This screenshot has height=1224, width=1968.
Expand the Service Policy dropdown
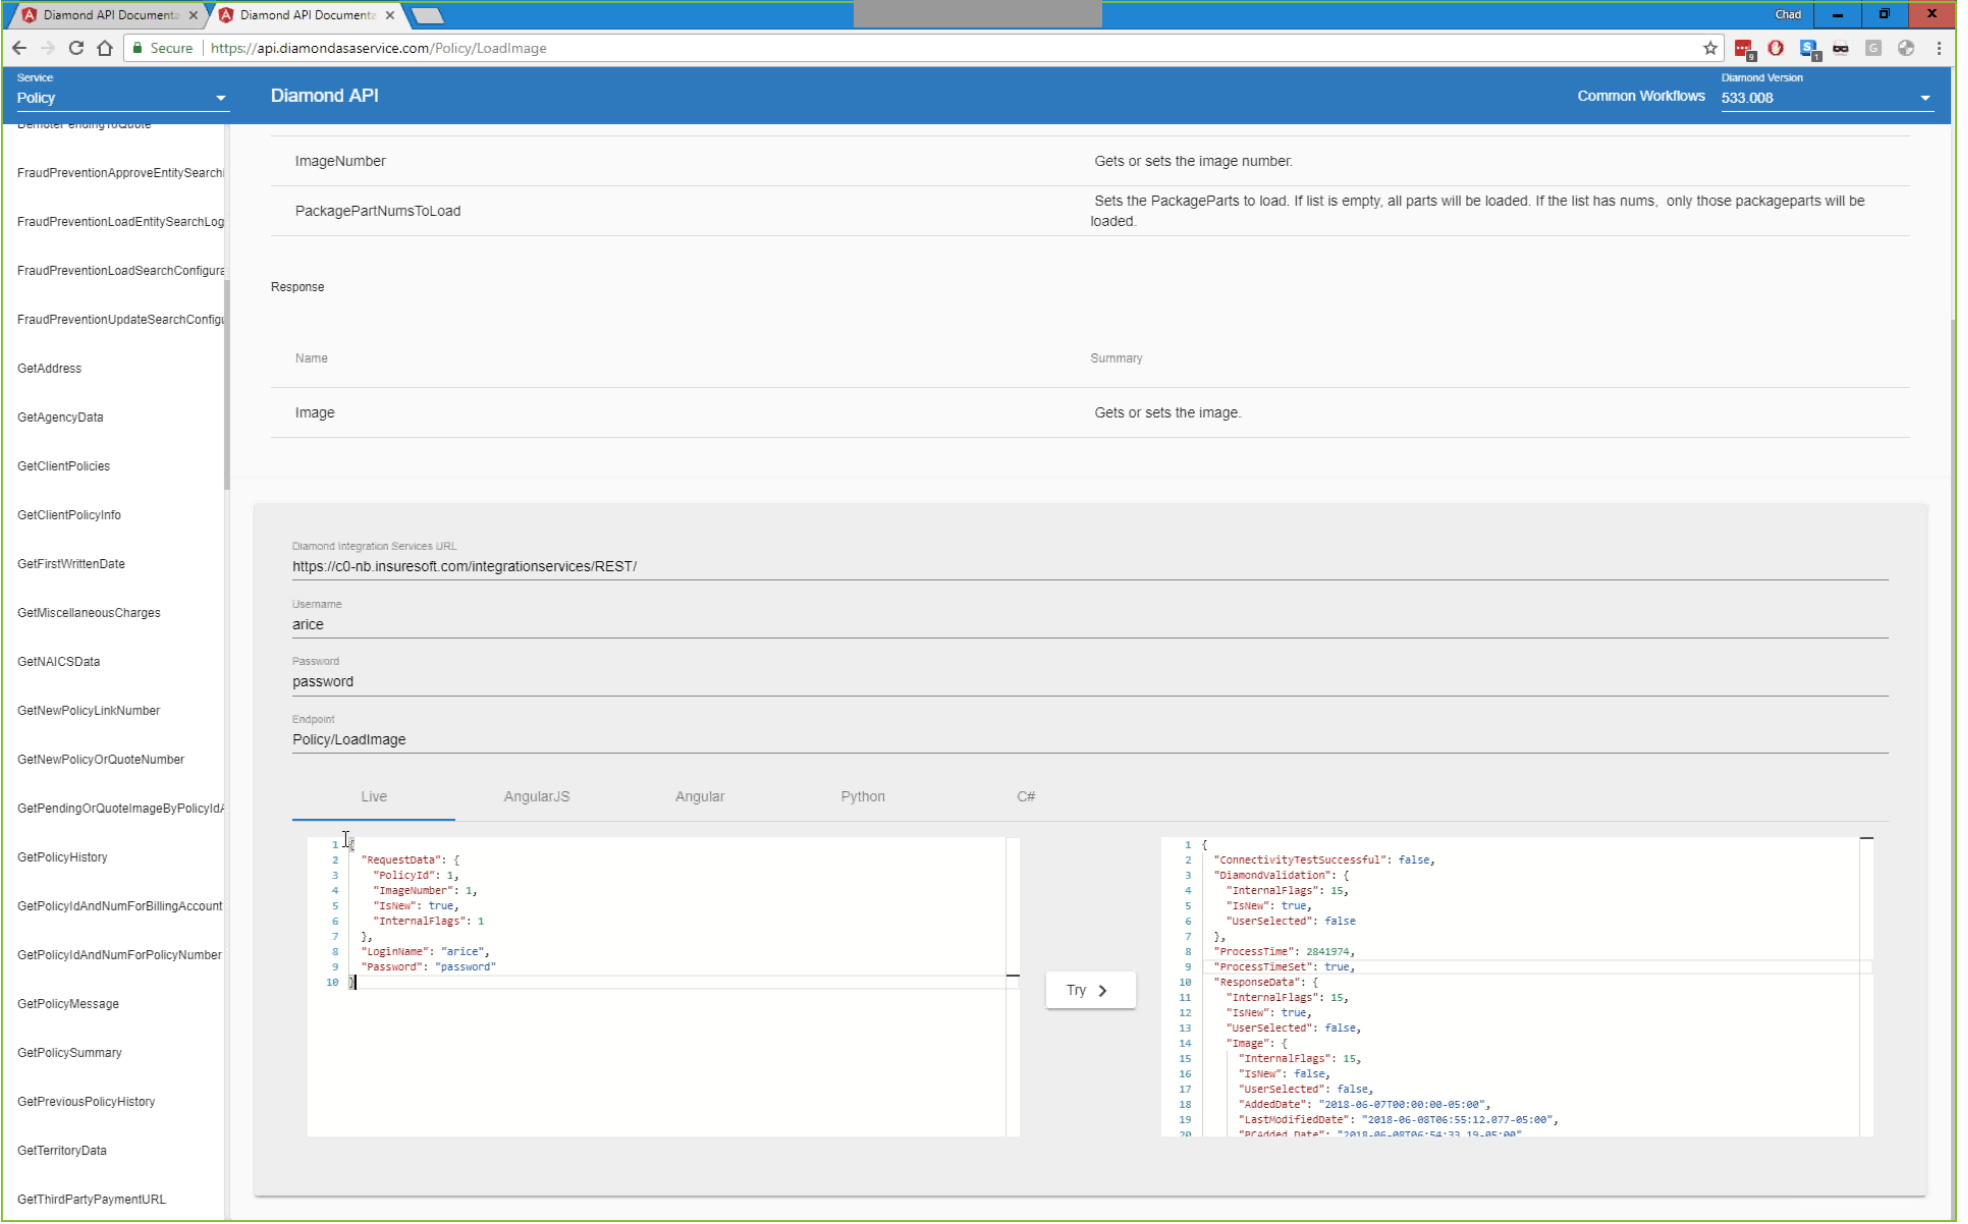coord(121,98)
